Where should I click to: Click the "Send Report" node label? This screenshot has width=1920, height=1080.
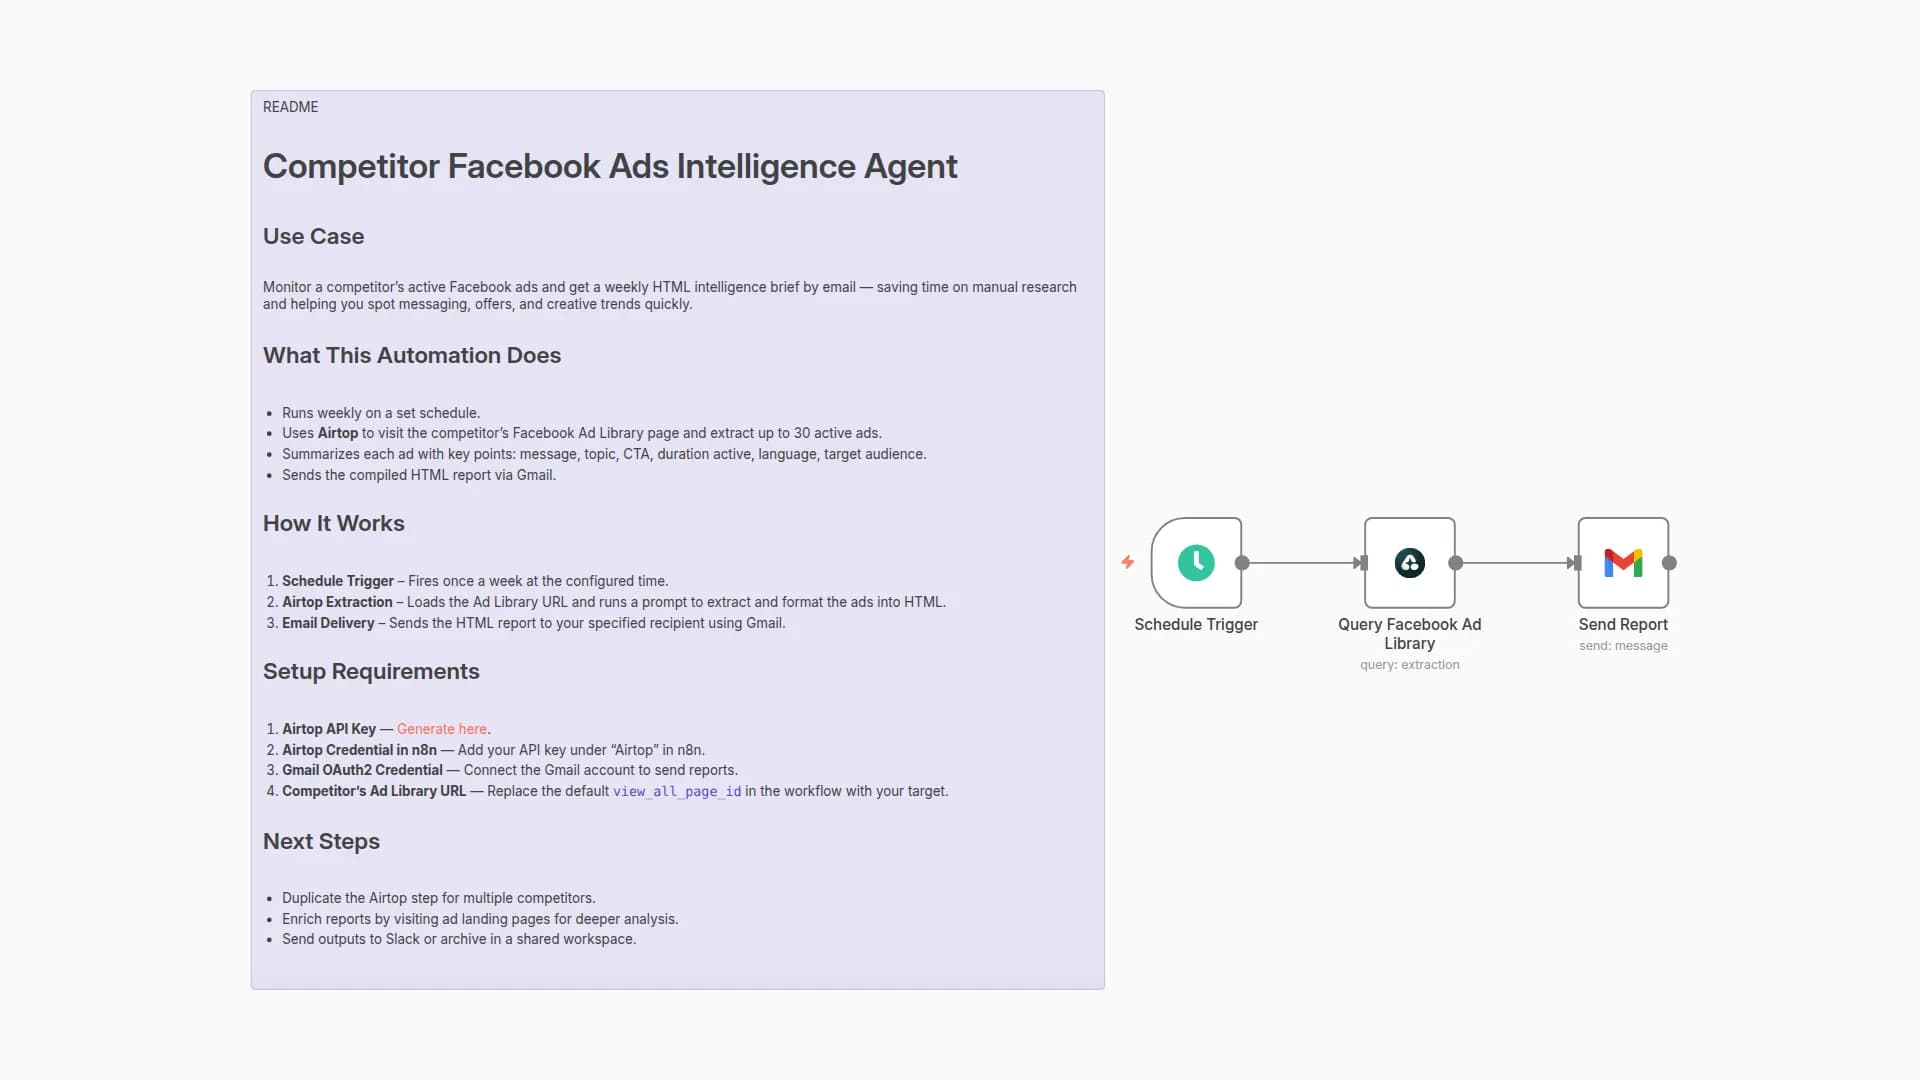pos(1623,624)
